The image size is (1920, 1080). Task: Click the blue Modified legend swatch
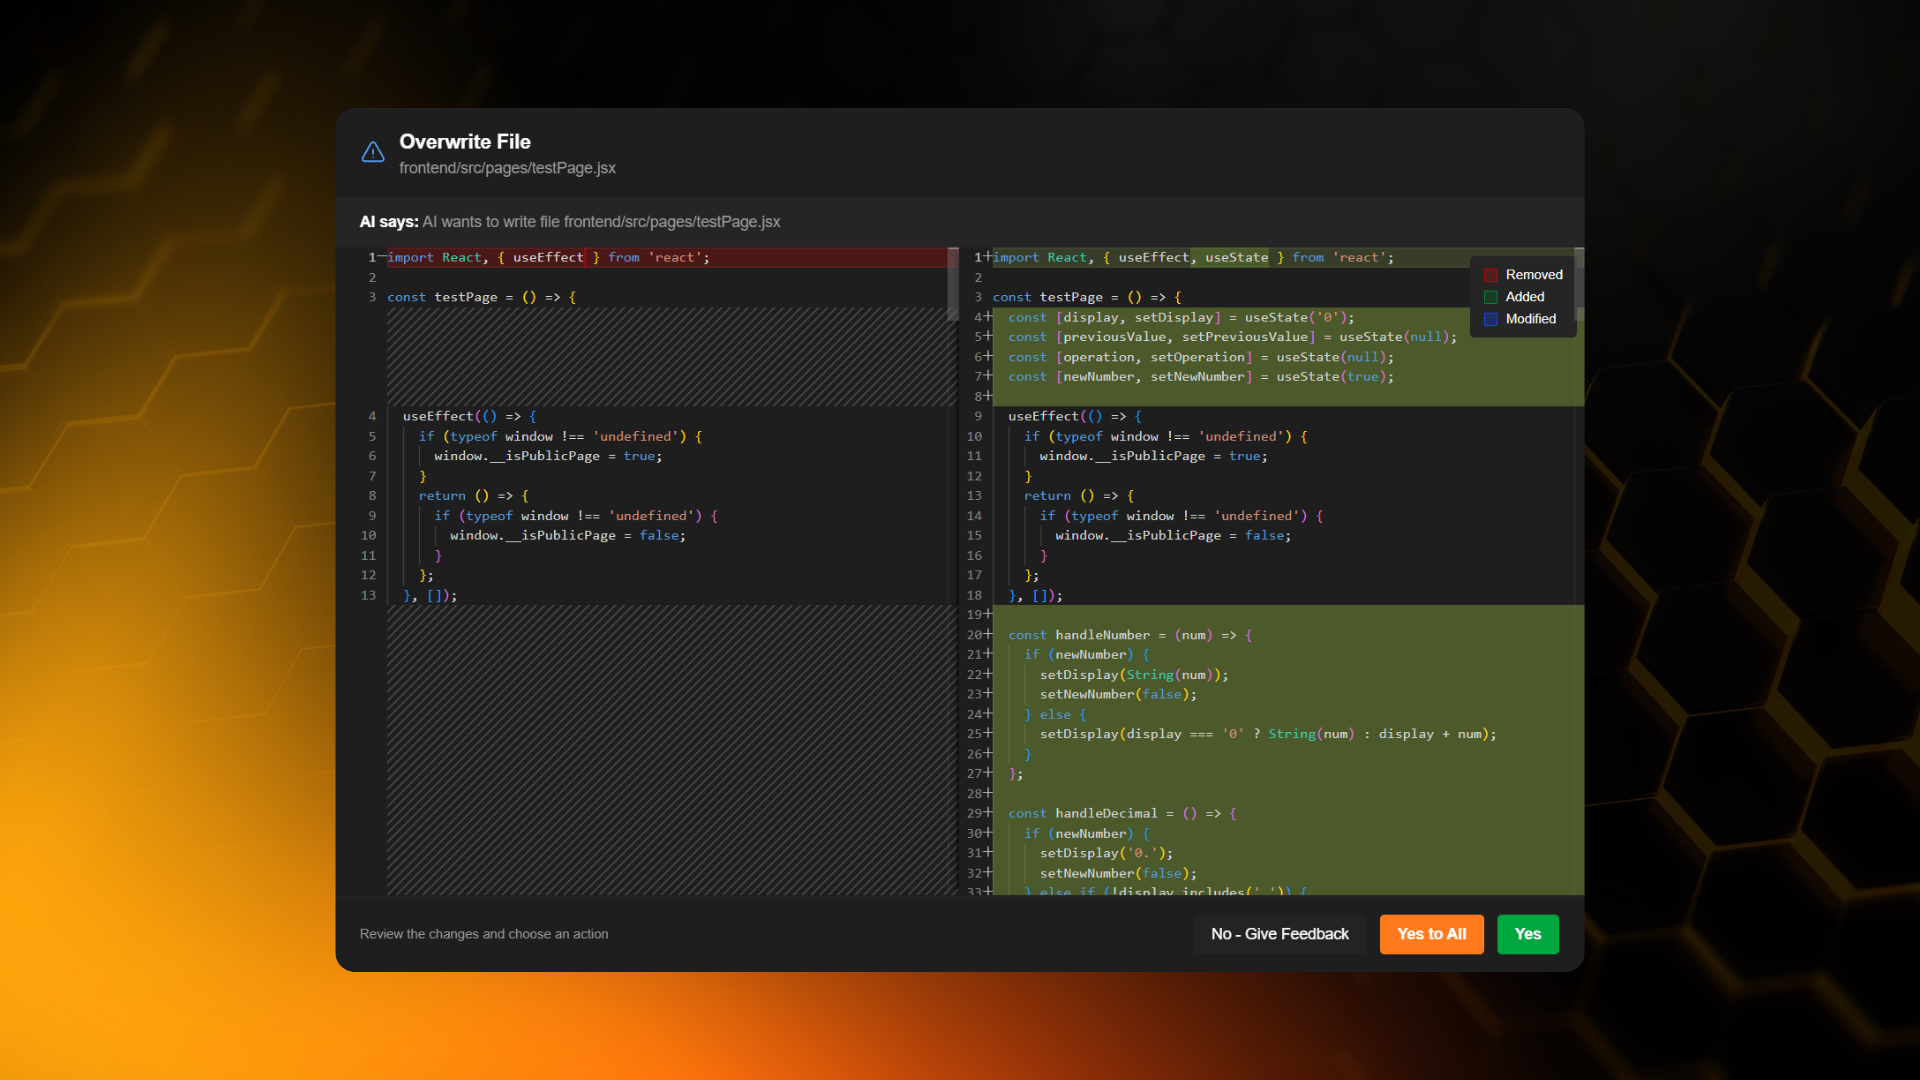tap(1490, 319)
